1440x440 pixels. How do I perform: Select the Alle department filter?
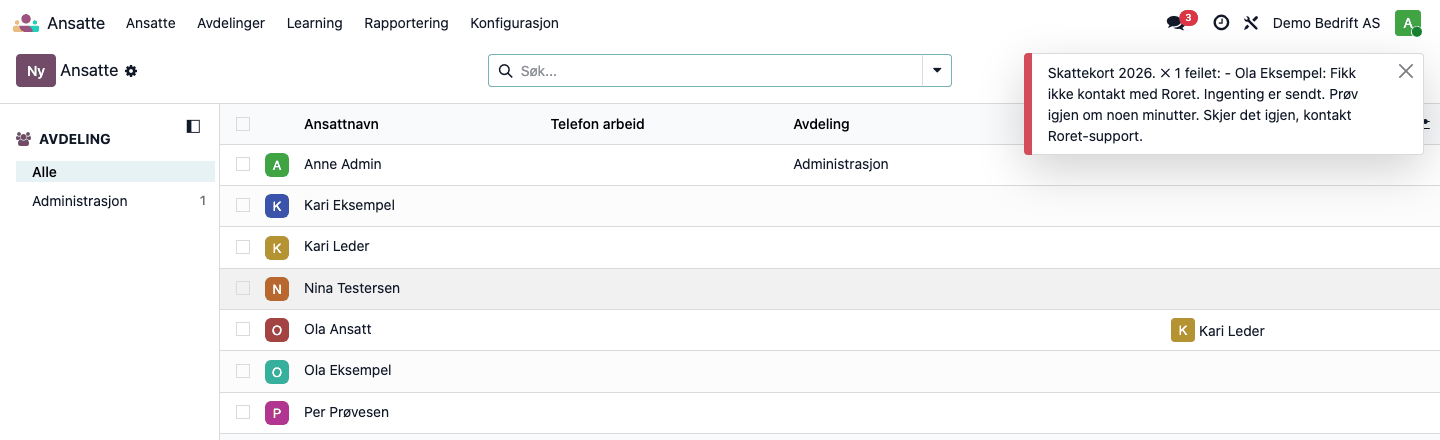[x=115, y=172]
